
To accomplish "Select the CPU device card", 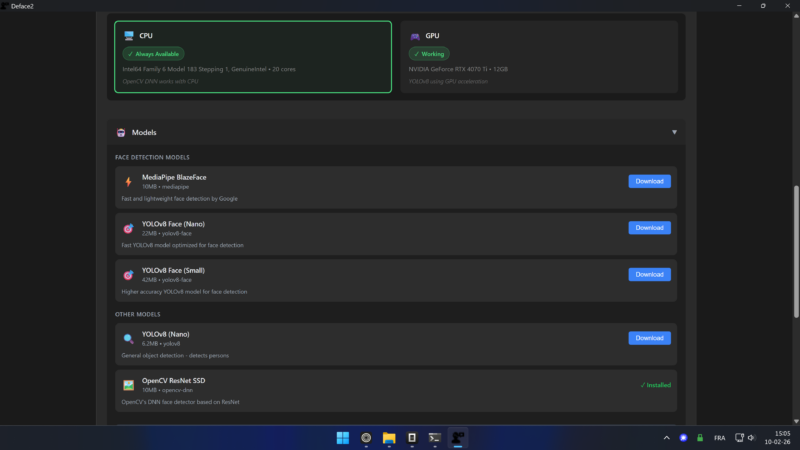I will tap(253, 57).
